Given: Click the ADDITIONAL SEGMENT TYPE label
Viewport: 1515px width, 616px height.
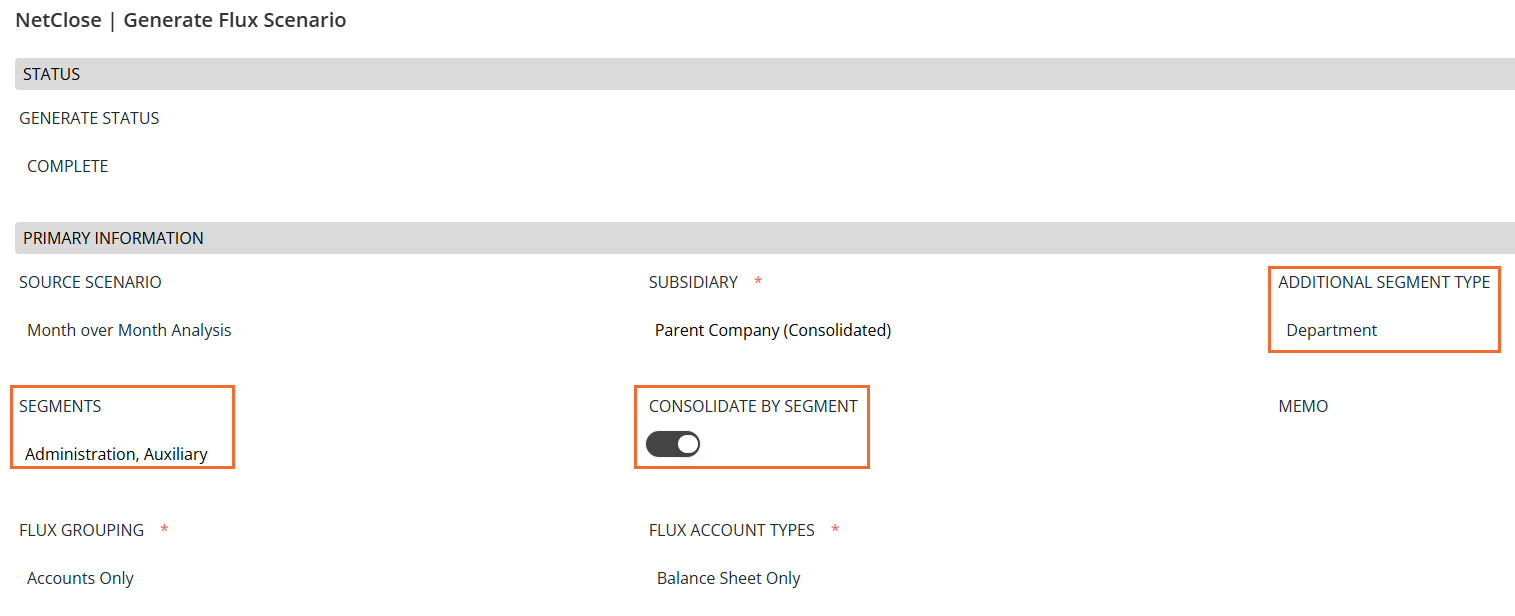Looking at the screenshot, I should pos(1384,282).
